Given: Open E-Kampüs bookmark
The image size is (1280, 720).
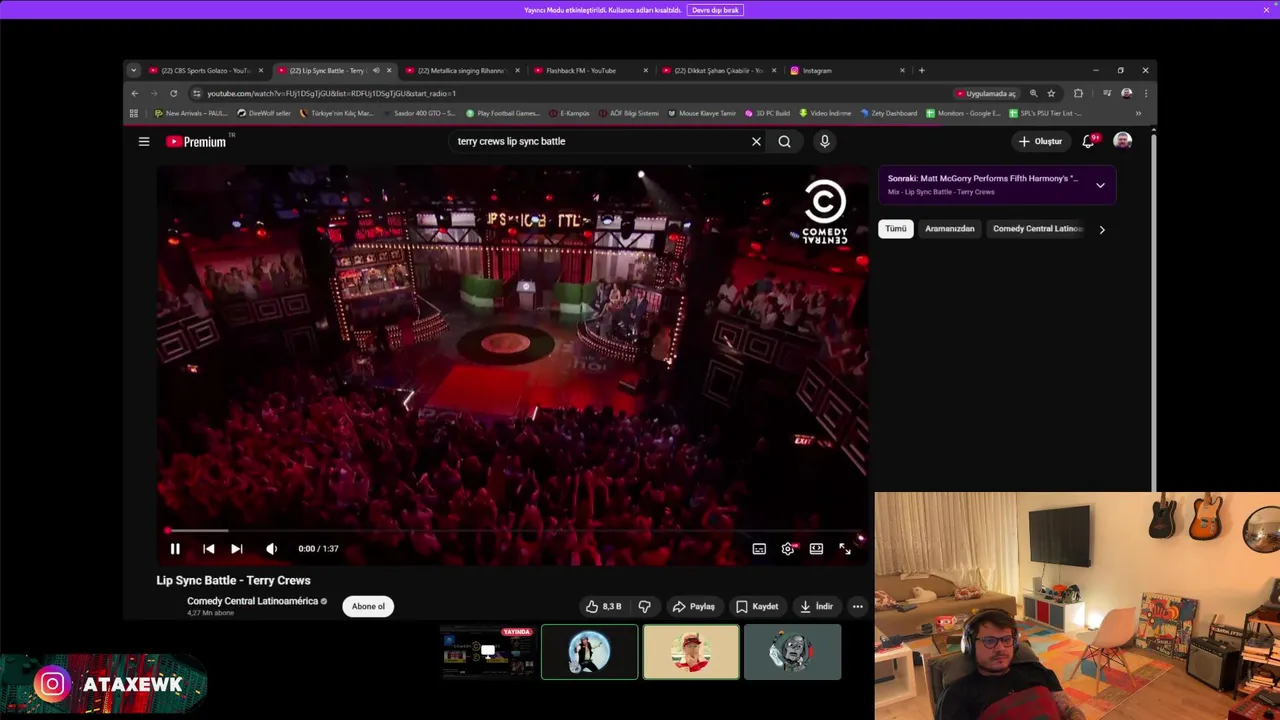Looking at the screenshot, I should 569,114.
